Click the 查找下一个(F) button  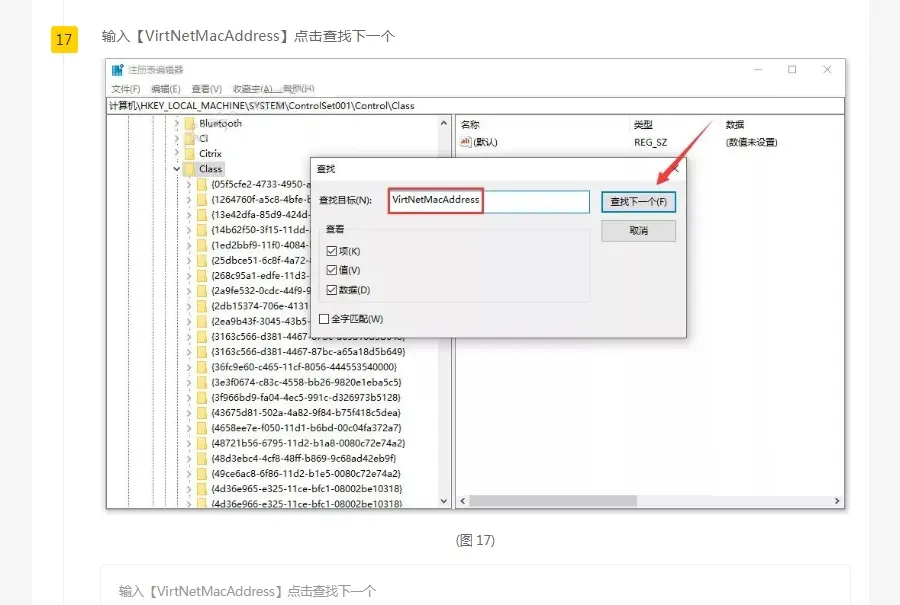pos(638,202)
